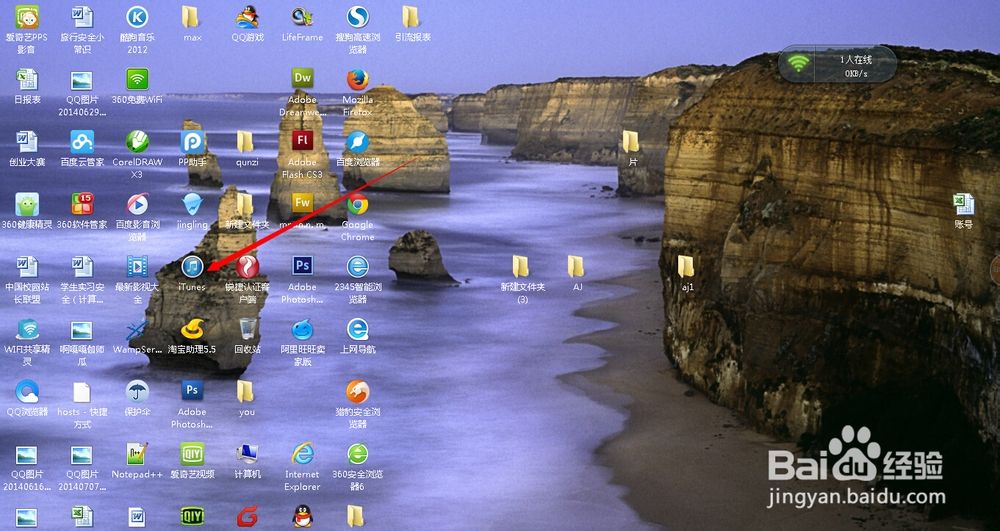Click the WiFi widget showing 1人在线
The width and height of the screenshot is (1000, 531).
point(837,64)
